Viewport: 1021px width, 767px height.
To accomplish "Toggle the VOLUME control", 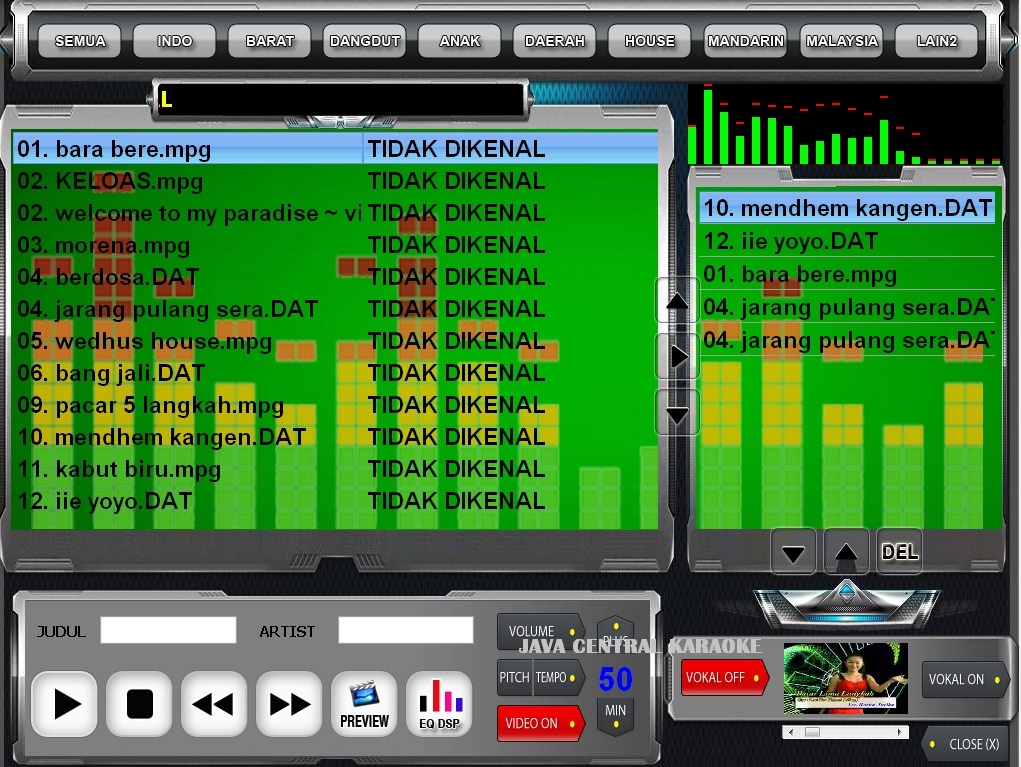I will pos(540,631).
